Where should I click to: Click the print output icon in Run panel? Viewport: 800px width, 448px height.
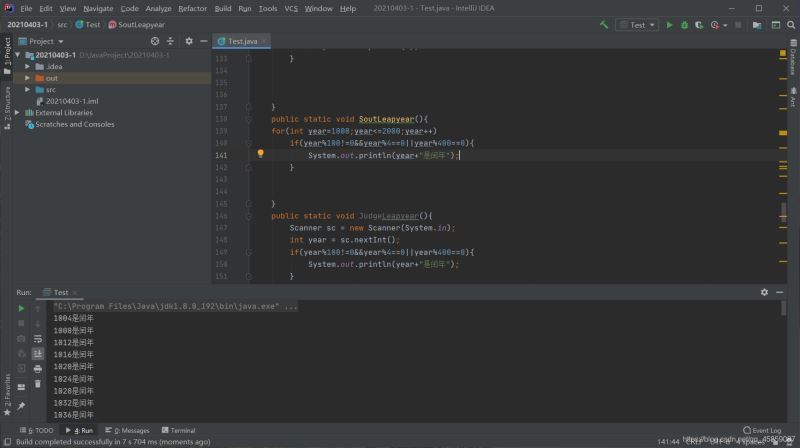38,368
